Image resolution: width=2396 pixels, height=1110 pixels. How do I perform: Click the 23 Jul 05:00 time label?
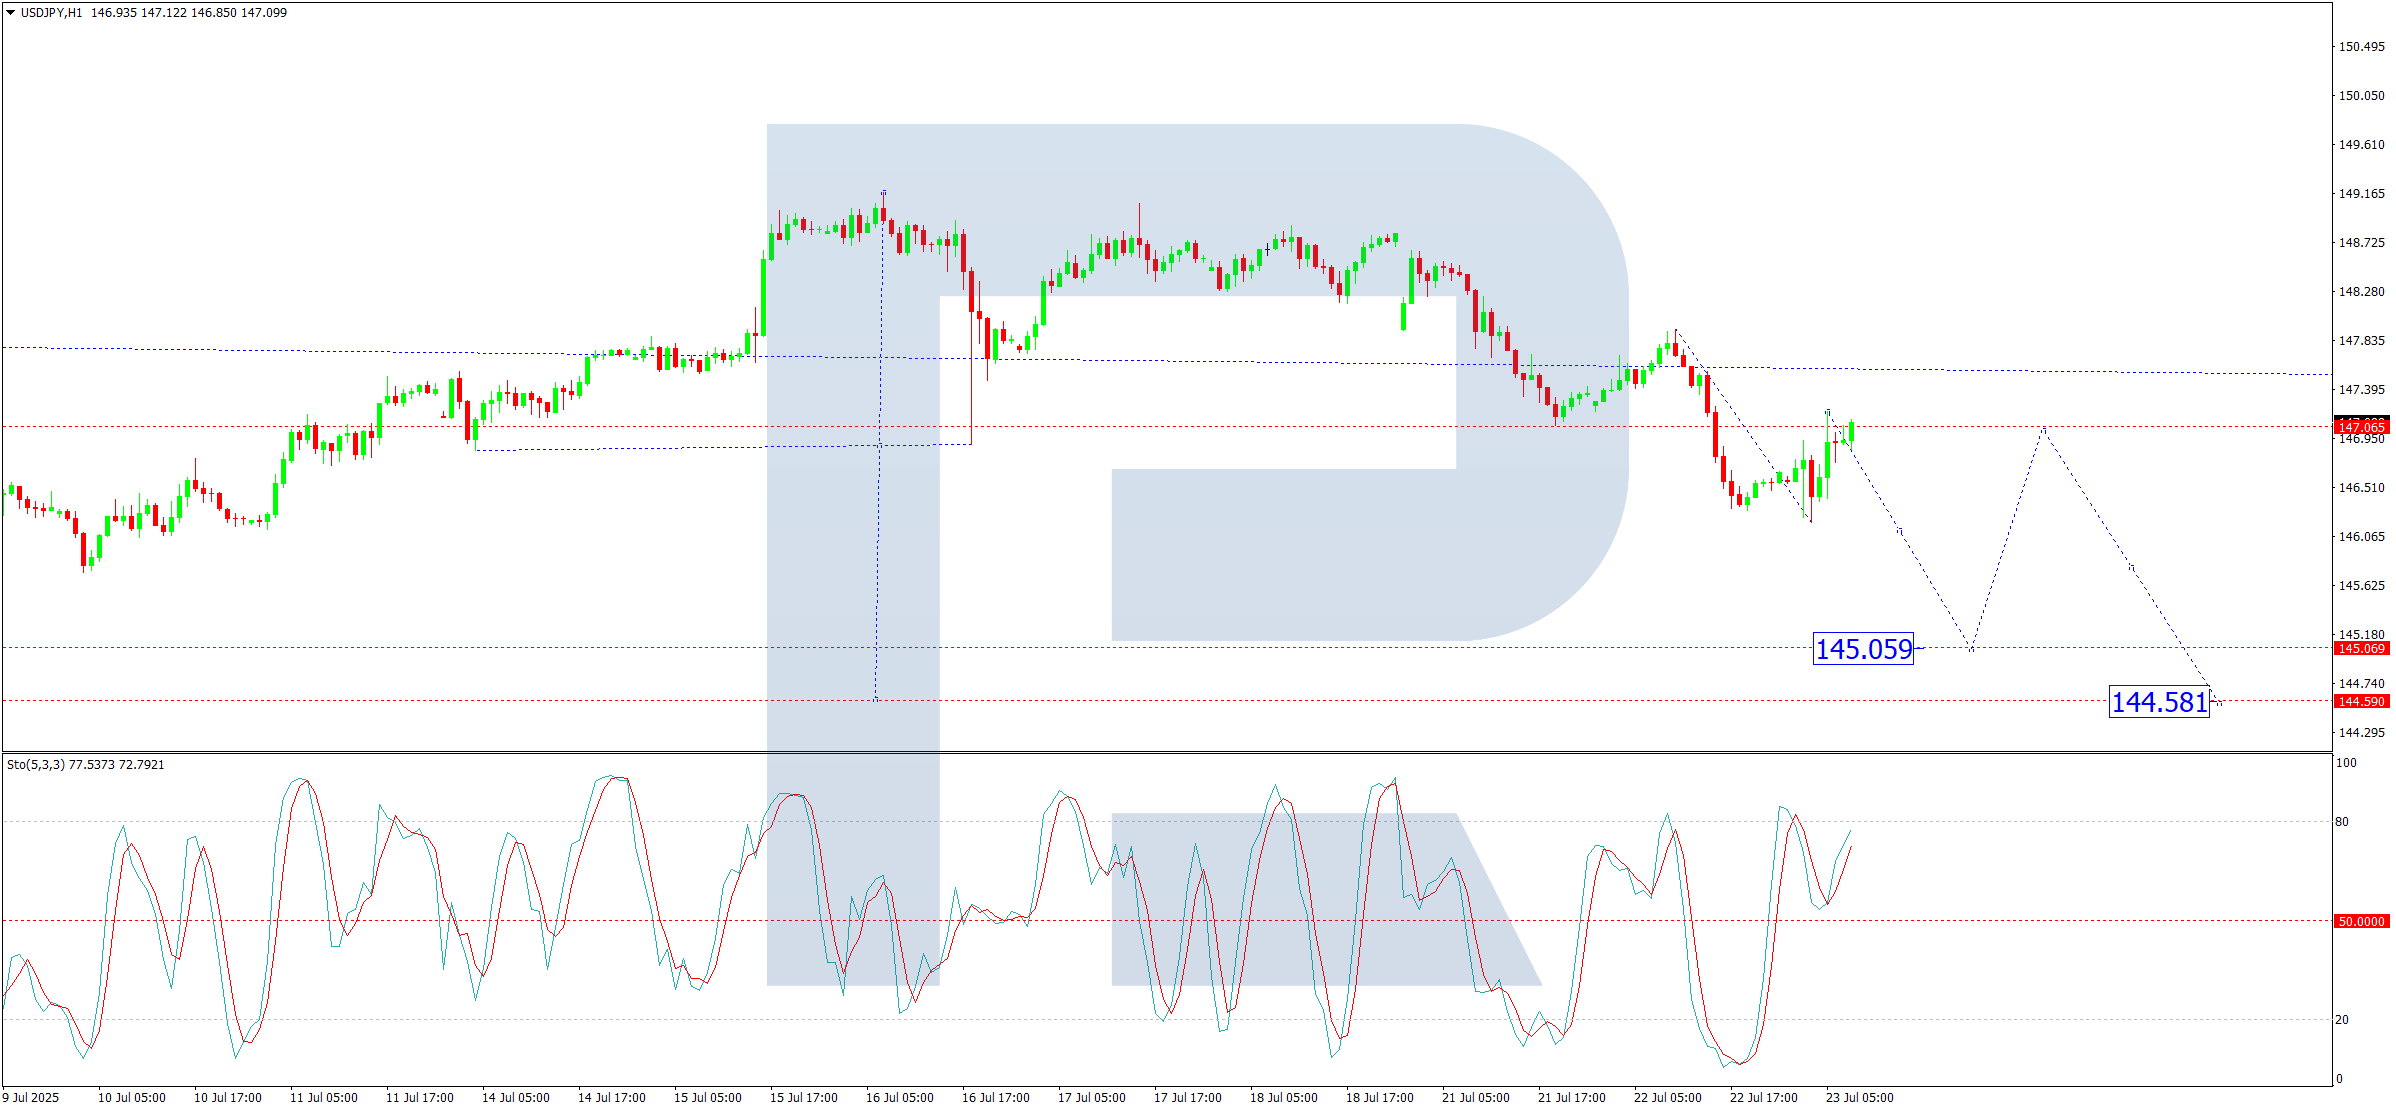point(1859,1098)
